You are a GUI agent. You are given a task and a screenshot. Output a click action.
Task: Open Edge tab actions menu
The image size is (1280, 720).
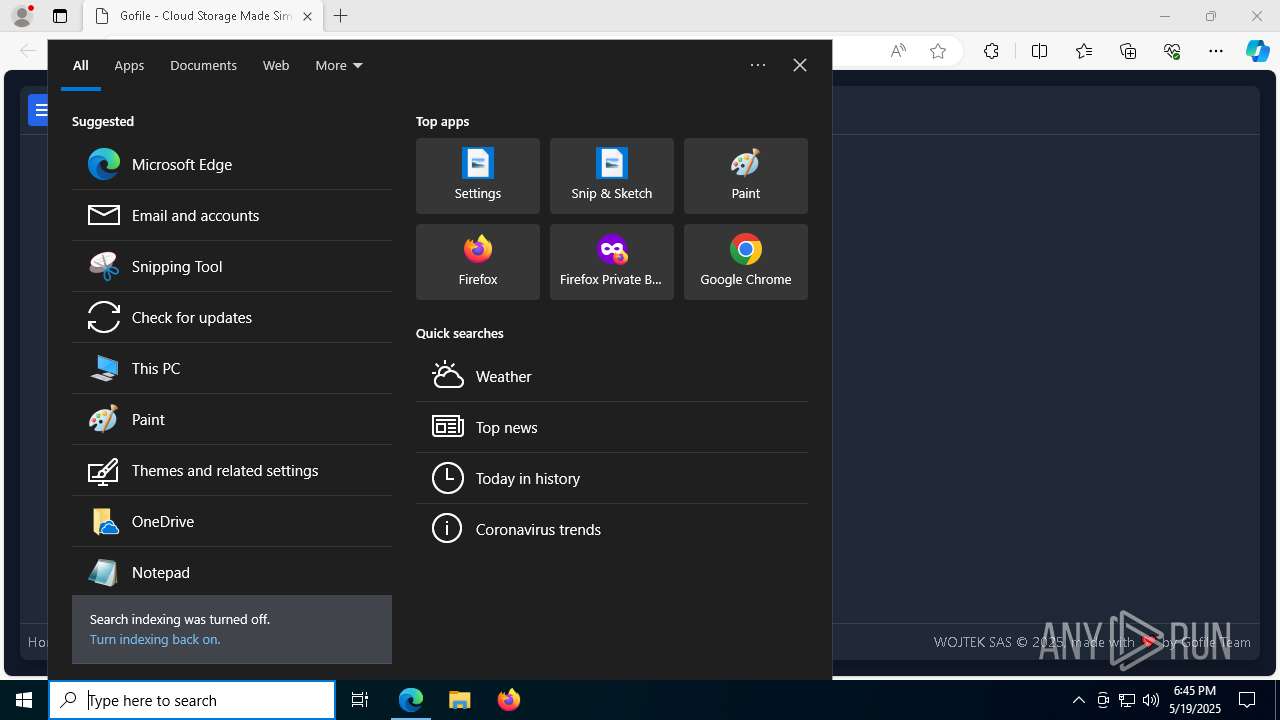tap(60, 16)
